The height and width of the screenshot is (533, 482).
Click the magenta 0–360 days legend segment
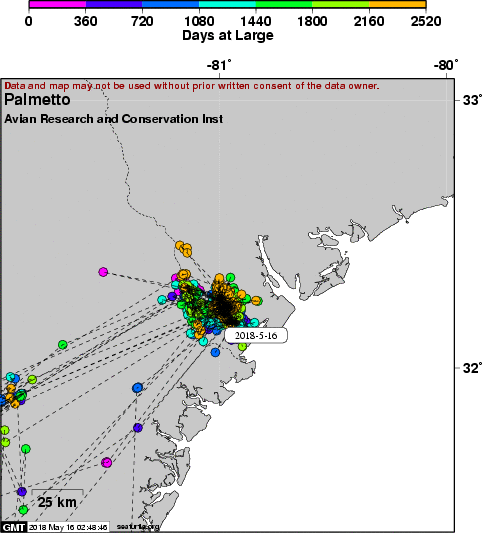57,4
